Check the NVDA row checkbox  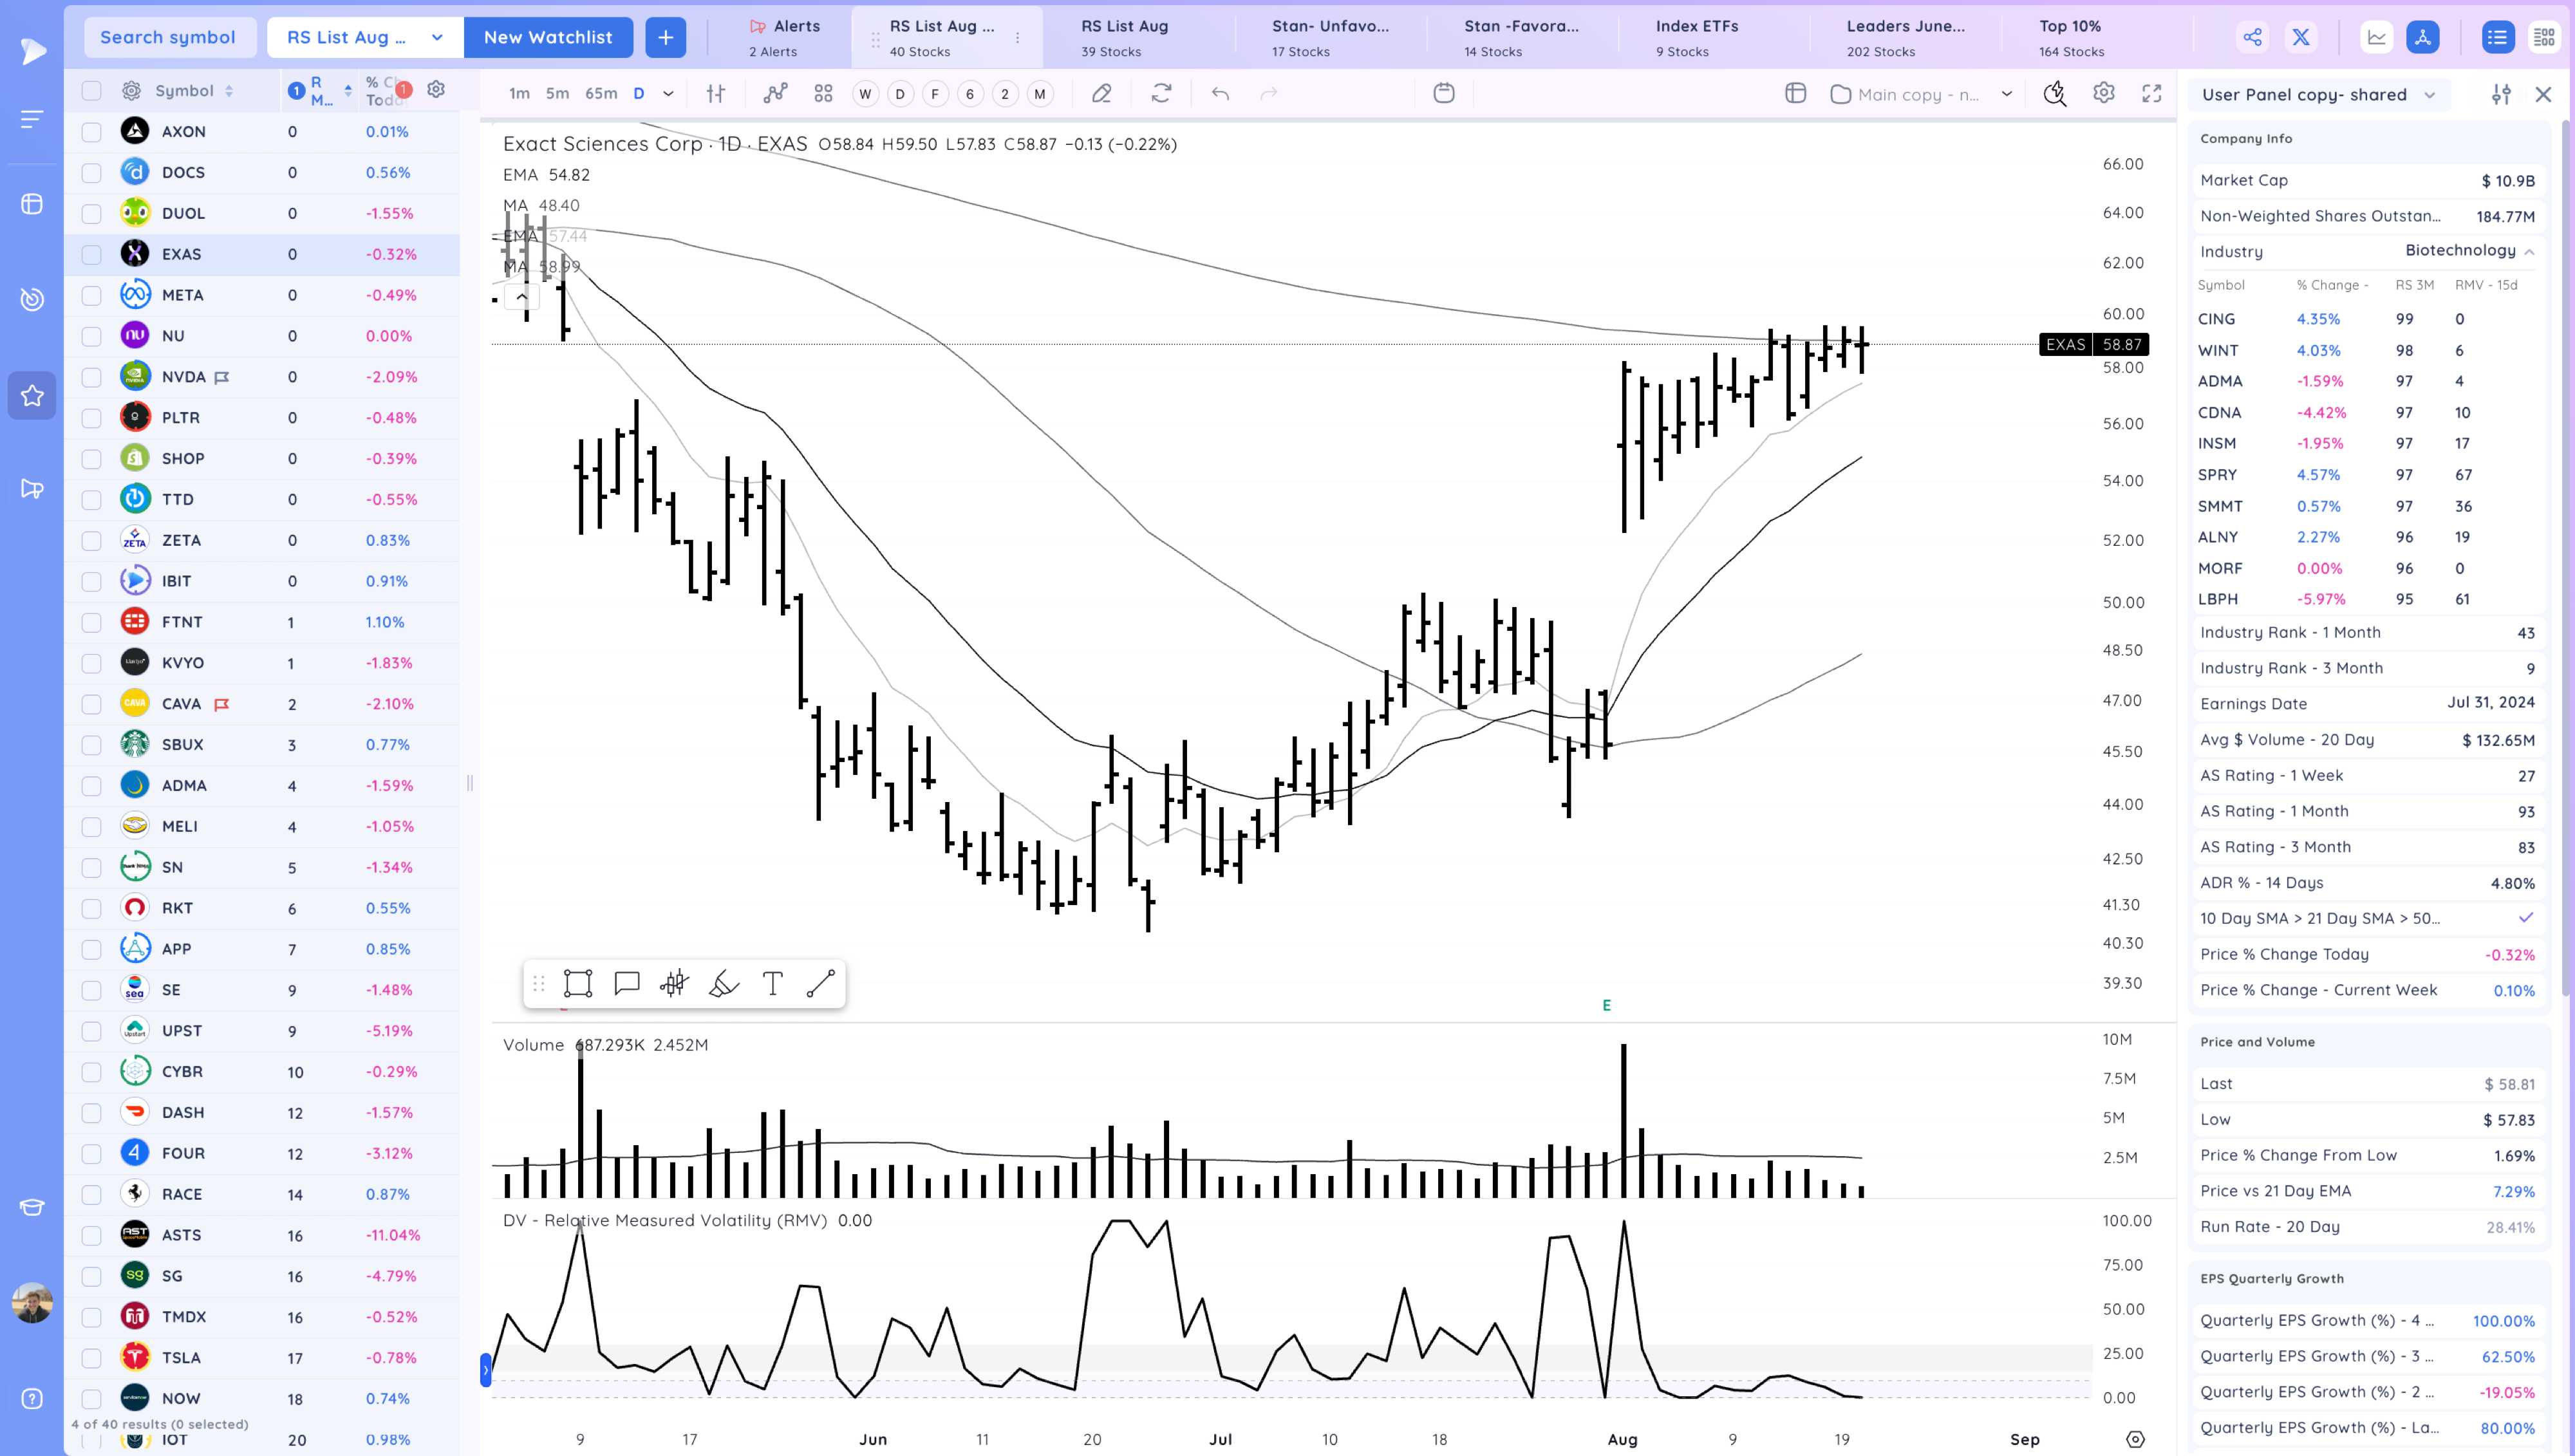92,377
